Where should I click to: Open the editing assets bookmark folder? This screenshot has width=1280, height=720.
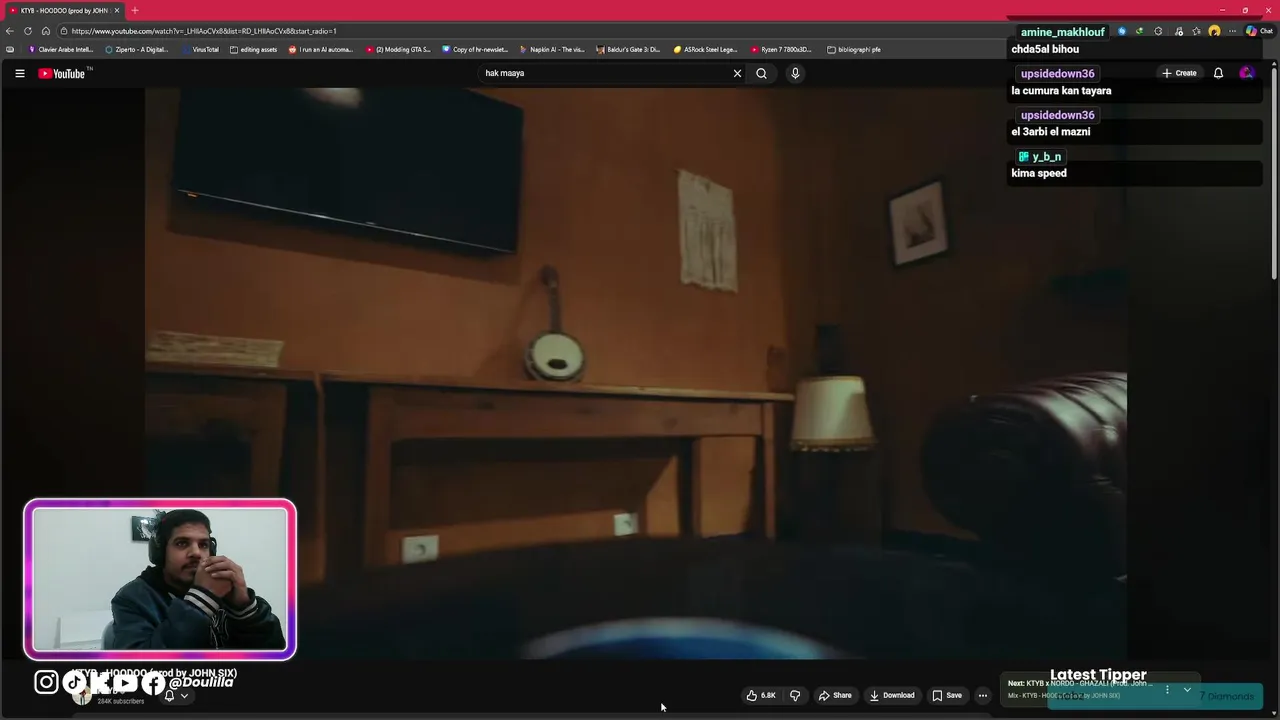coord(253,49)
